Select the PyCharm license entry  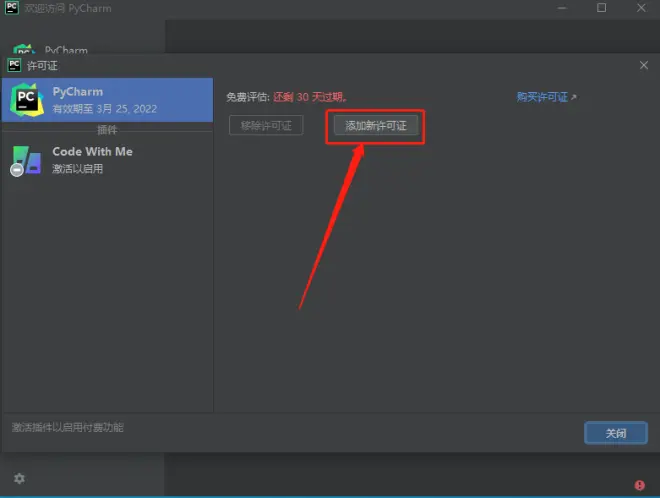(107, 100)
